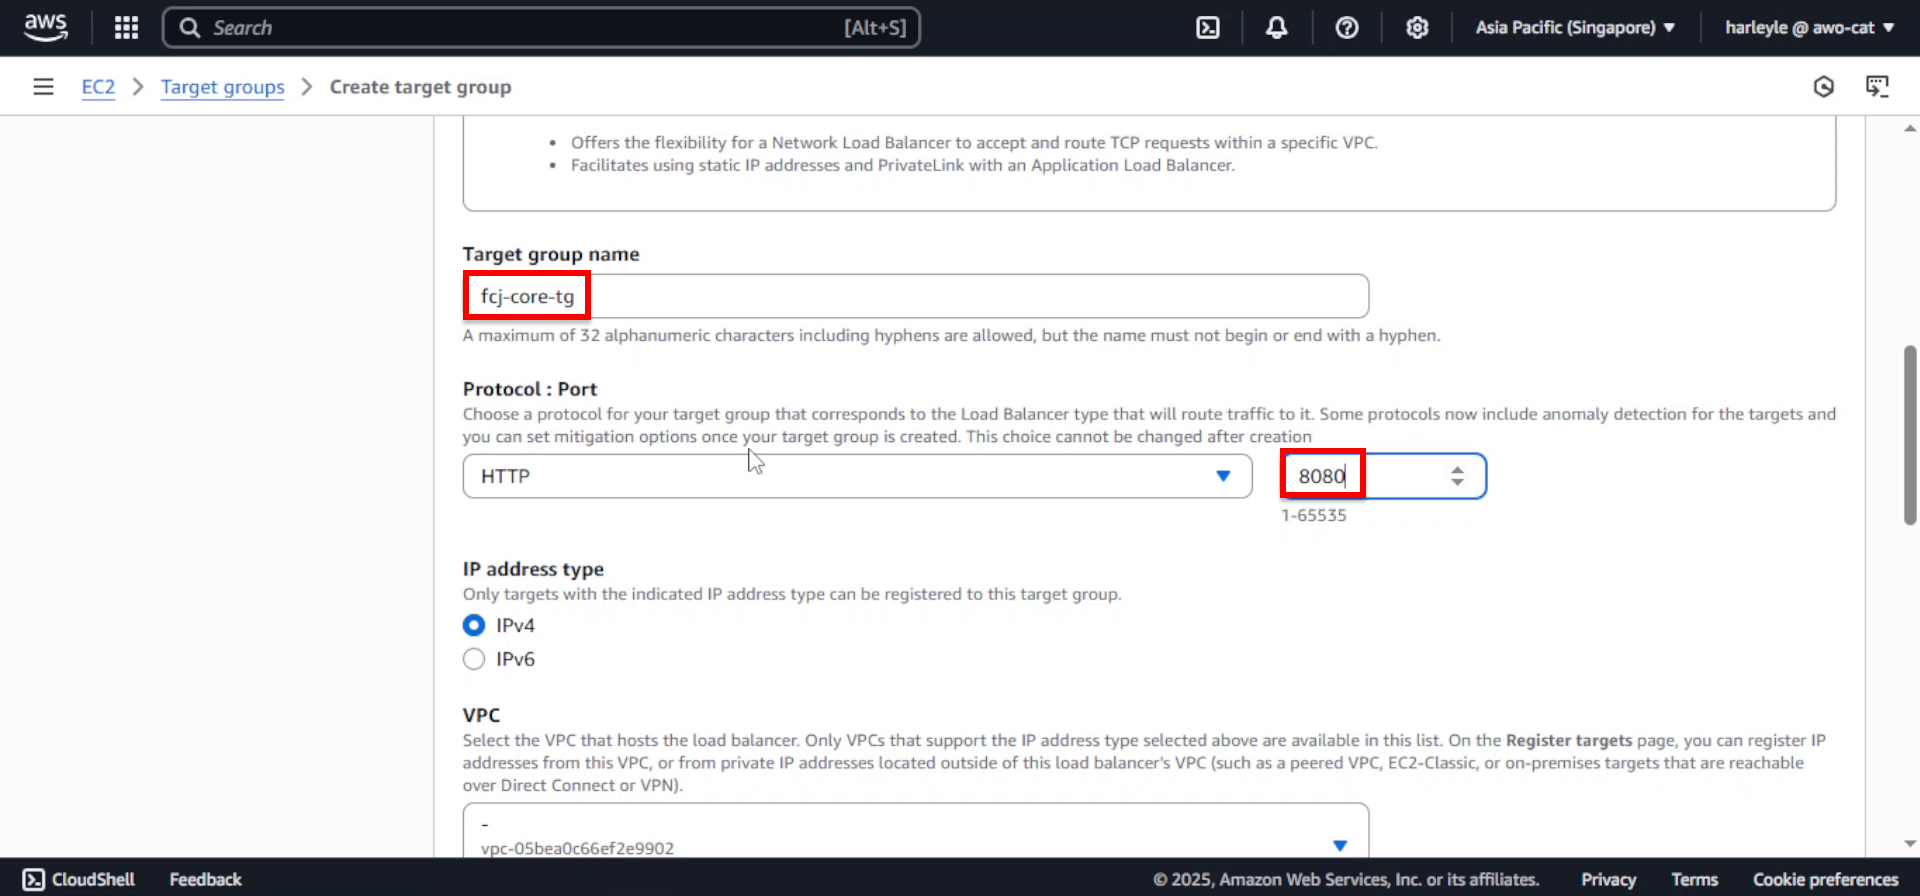The image size is (1920, 896).
Task: Open the tutorials panel icon
Action: (x=1877, y=87)
